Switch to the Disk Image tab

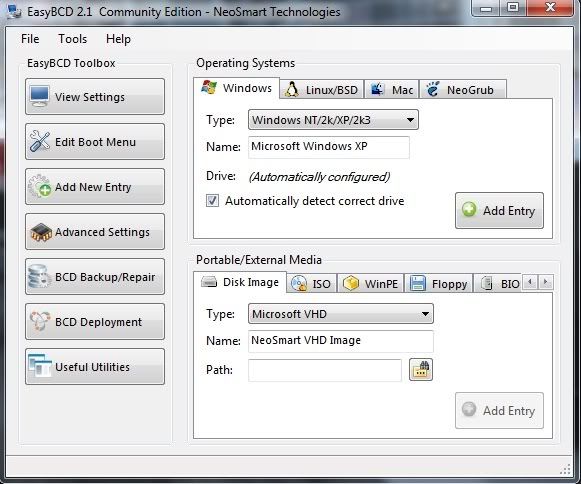tap(240, 282)
